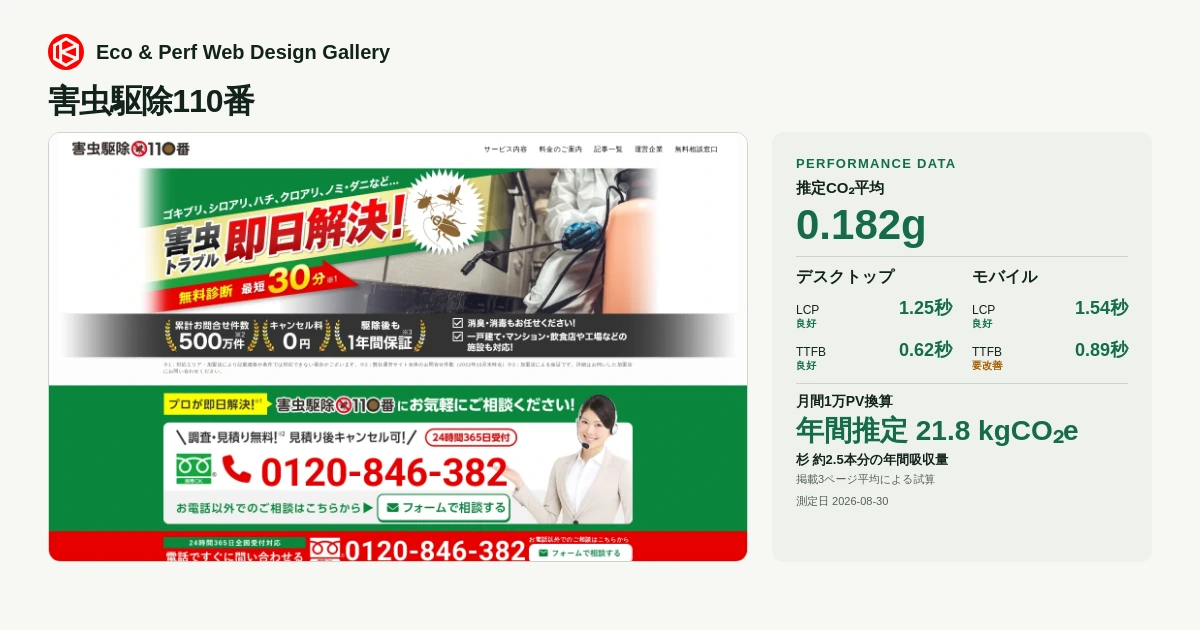
Task: Click the 杉 約2.5本分の年間吸収量 text
Action: click(872, 460)
